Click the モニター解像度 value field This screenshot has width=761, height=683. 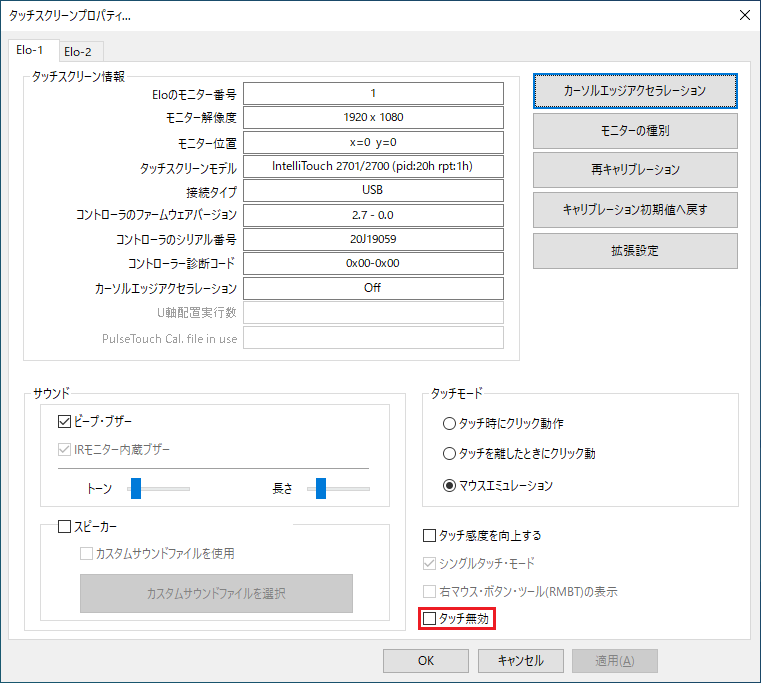[x=373, y=118]
